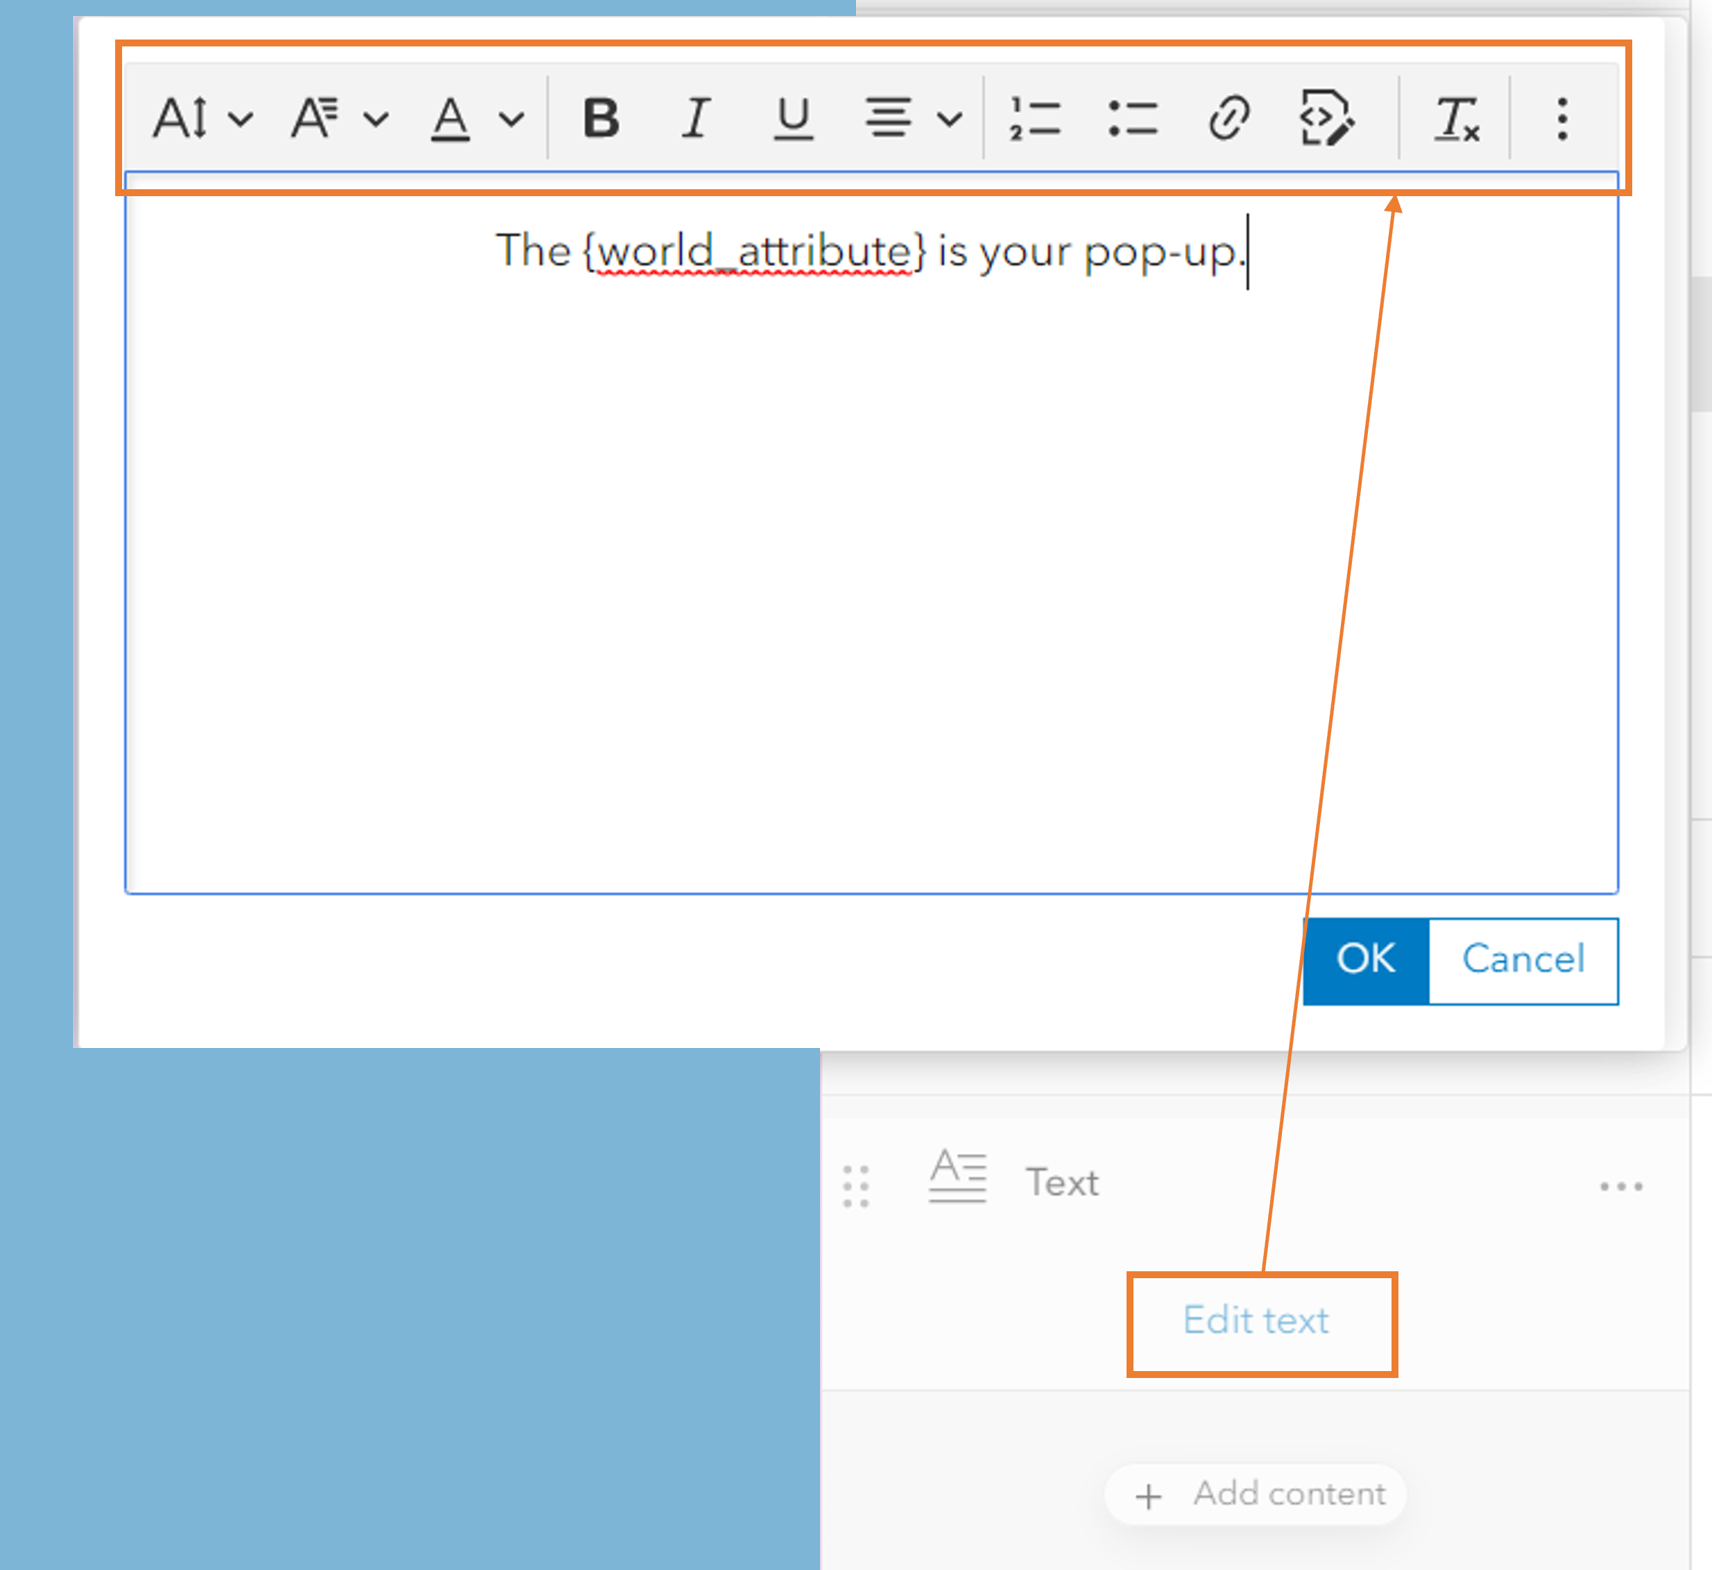Expand the text alignment dropdown arrow
Screen dimensions: 1712x1570
[x=950, y=120]
